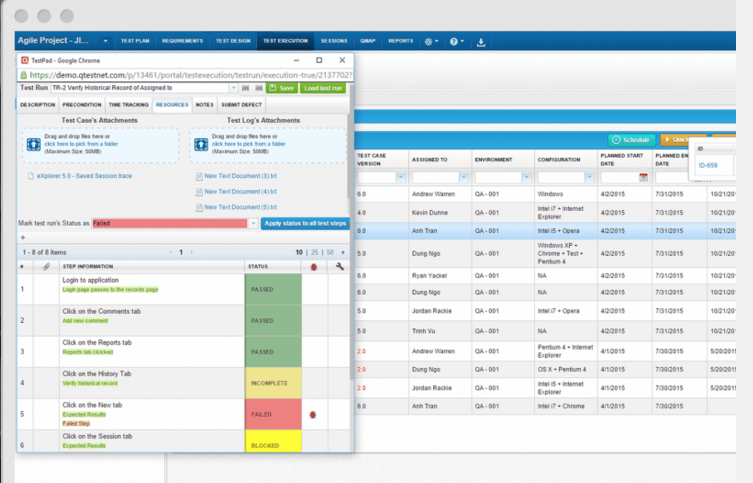Screen dimensions: 753x483
Task: Click the download icon in top navigation
Action: [481, 42]
